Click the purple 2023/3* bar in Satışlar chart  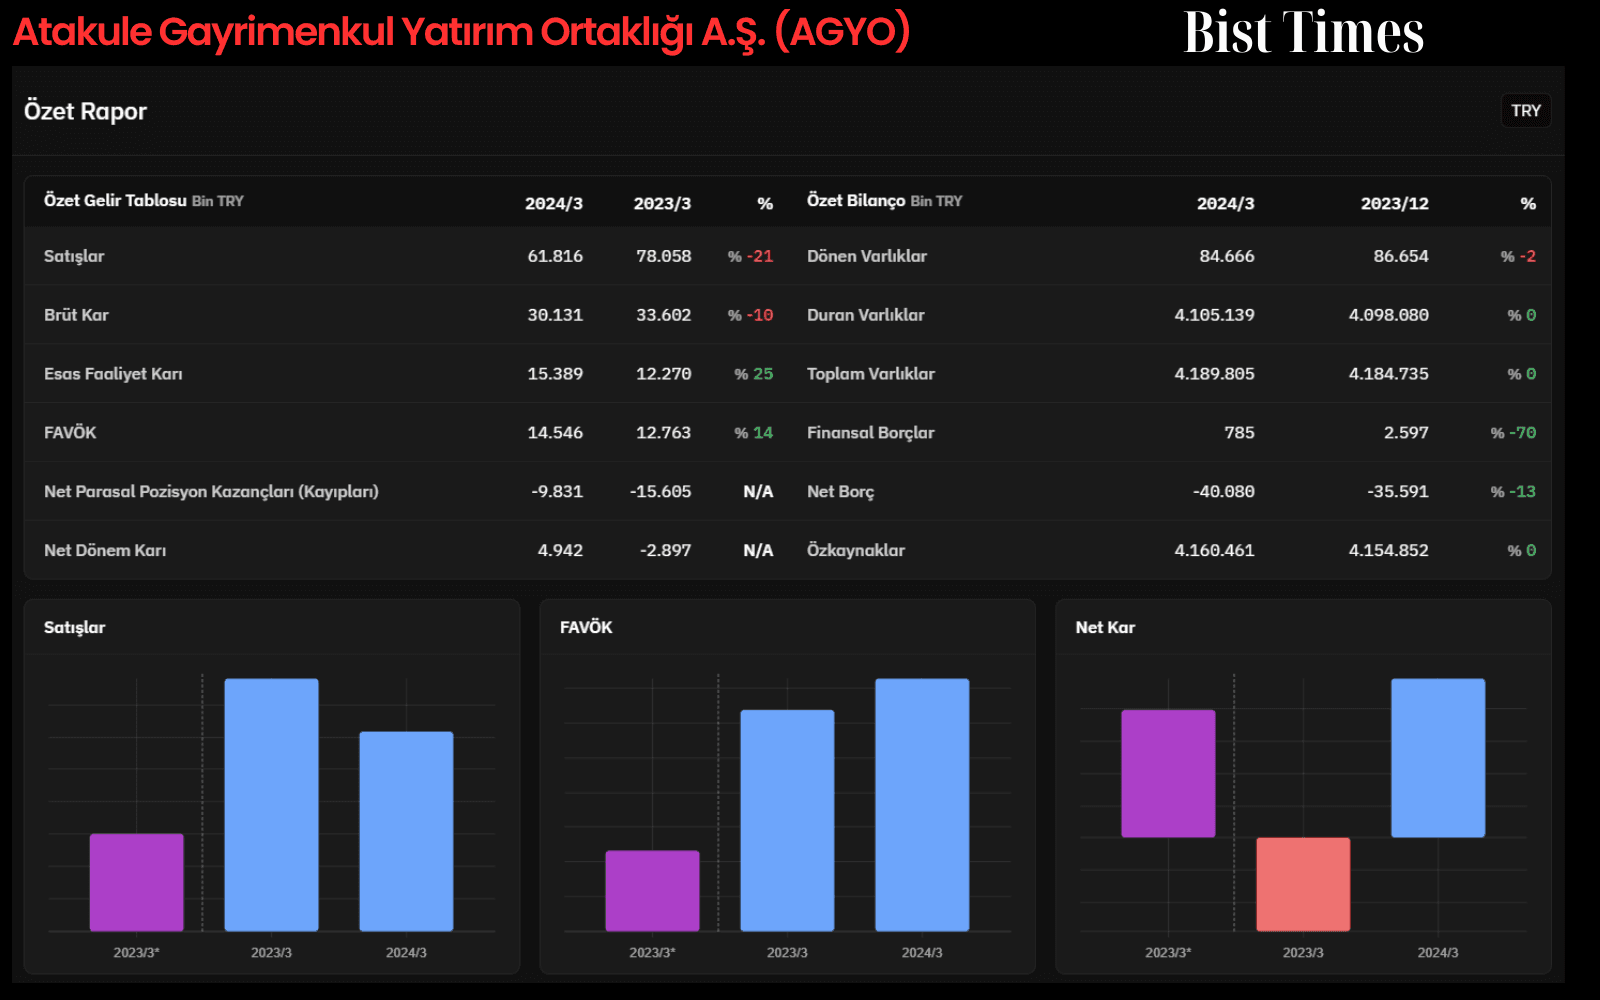[136, 882]
